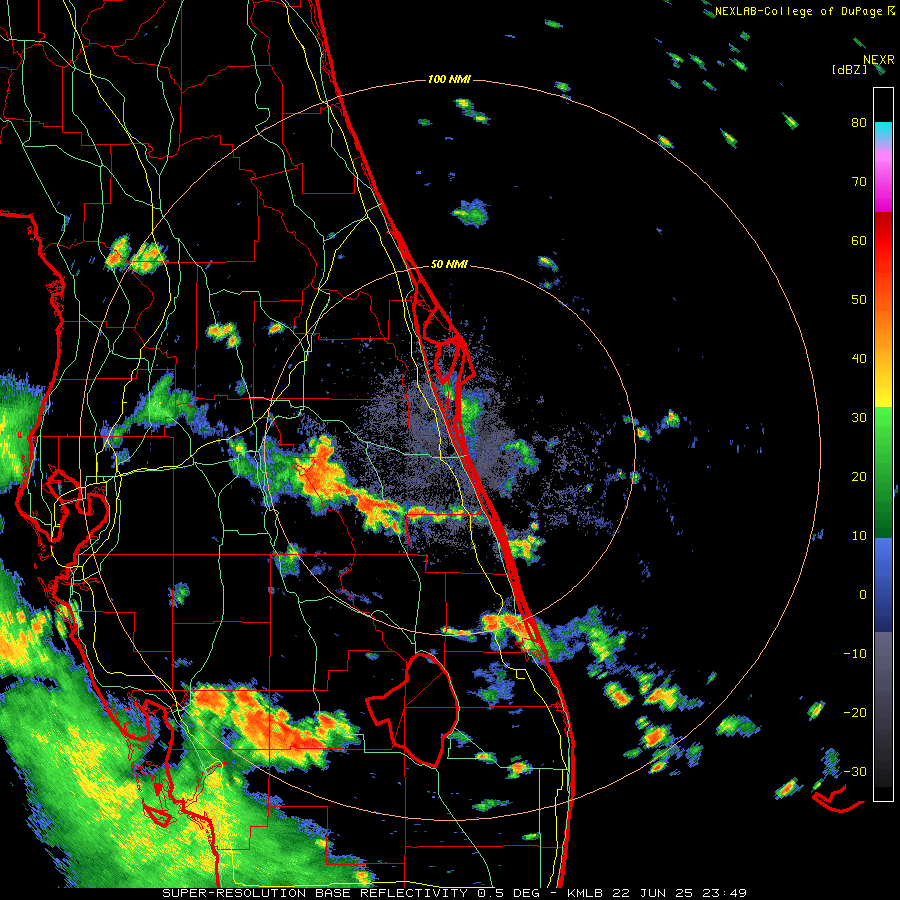
Task: Click the 40 value on dBZ scale
Action: click(859, 359)
